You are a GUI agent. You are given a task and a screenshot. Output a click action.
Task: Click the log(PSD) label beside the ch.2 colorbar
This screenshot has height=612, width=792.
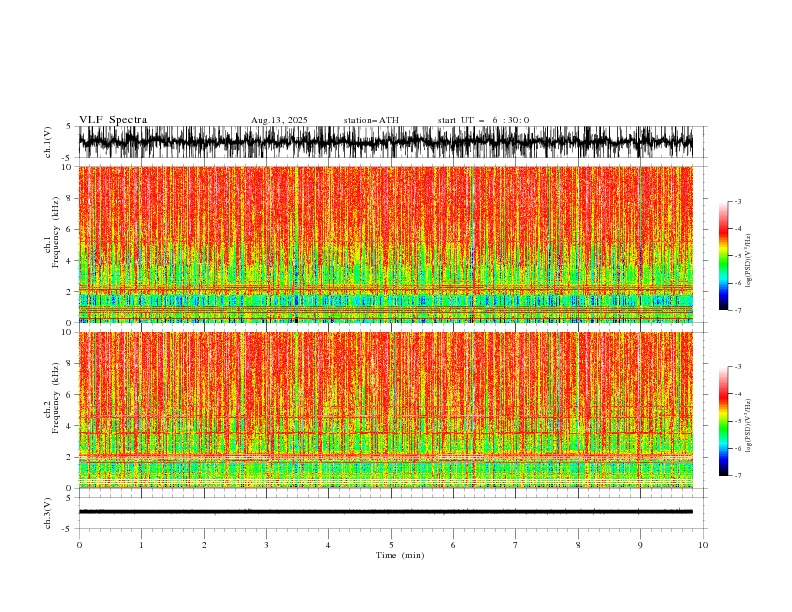pos(749,426)
